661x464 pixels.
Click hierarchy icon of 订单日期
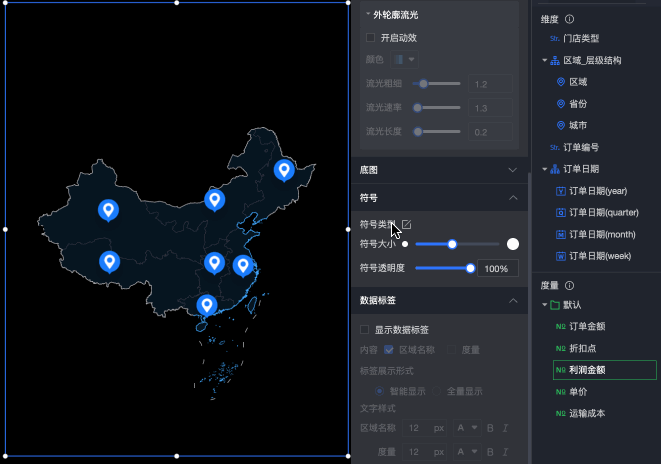555,169
